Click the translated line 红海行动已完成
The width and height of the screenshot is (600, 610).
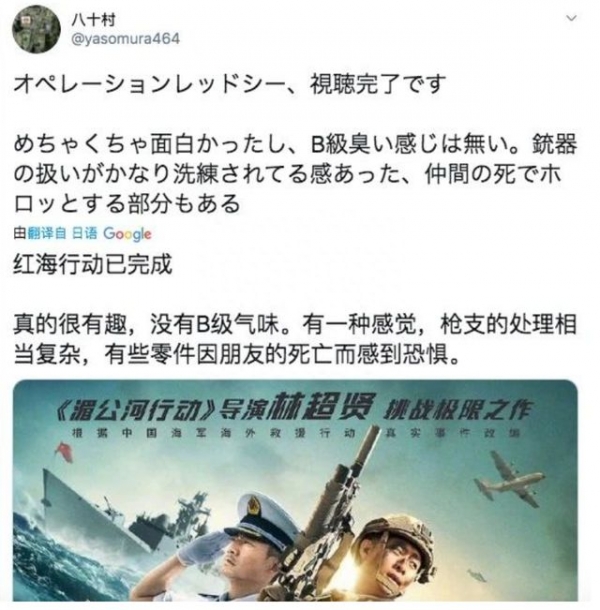(x=93, y=265)
